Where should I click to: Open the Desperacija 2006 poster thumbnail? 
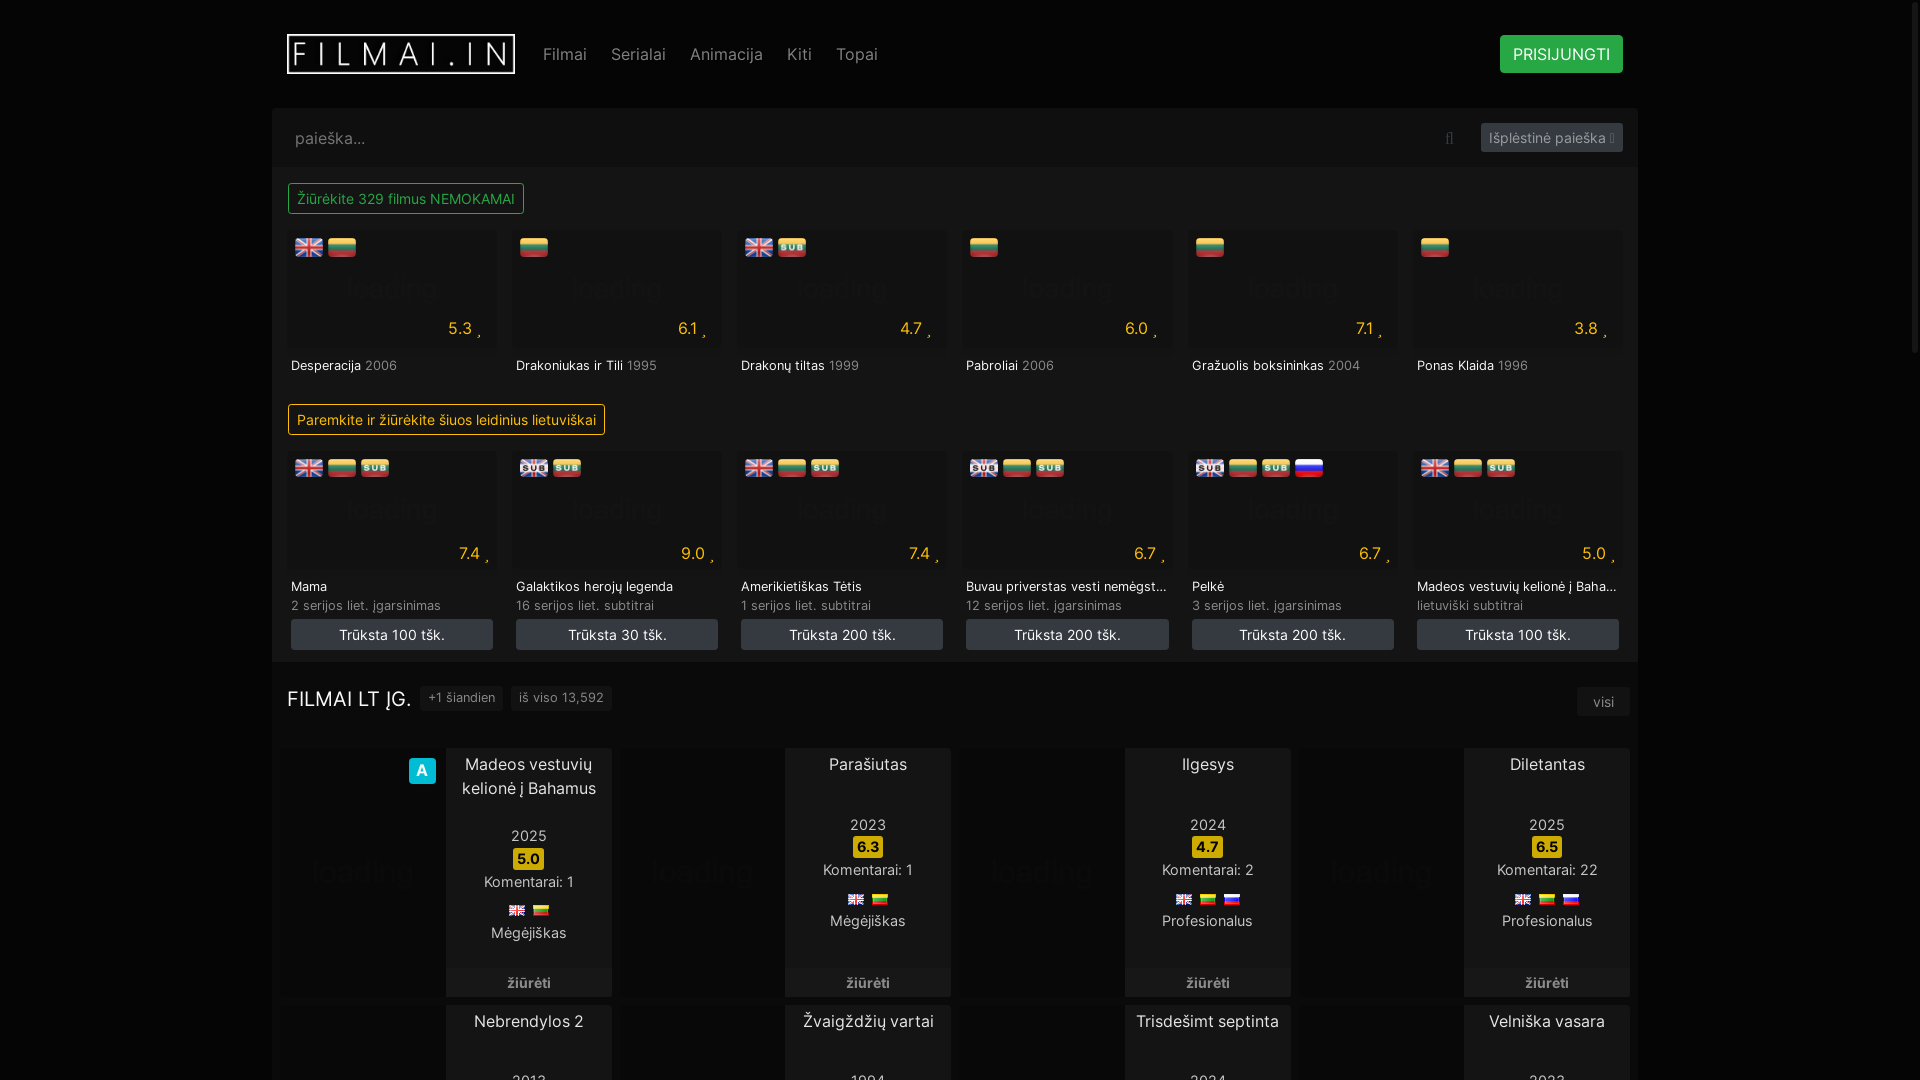click(392, 290)
